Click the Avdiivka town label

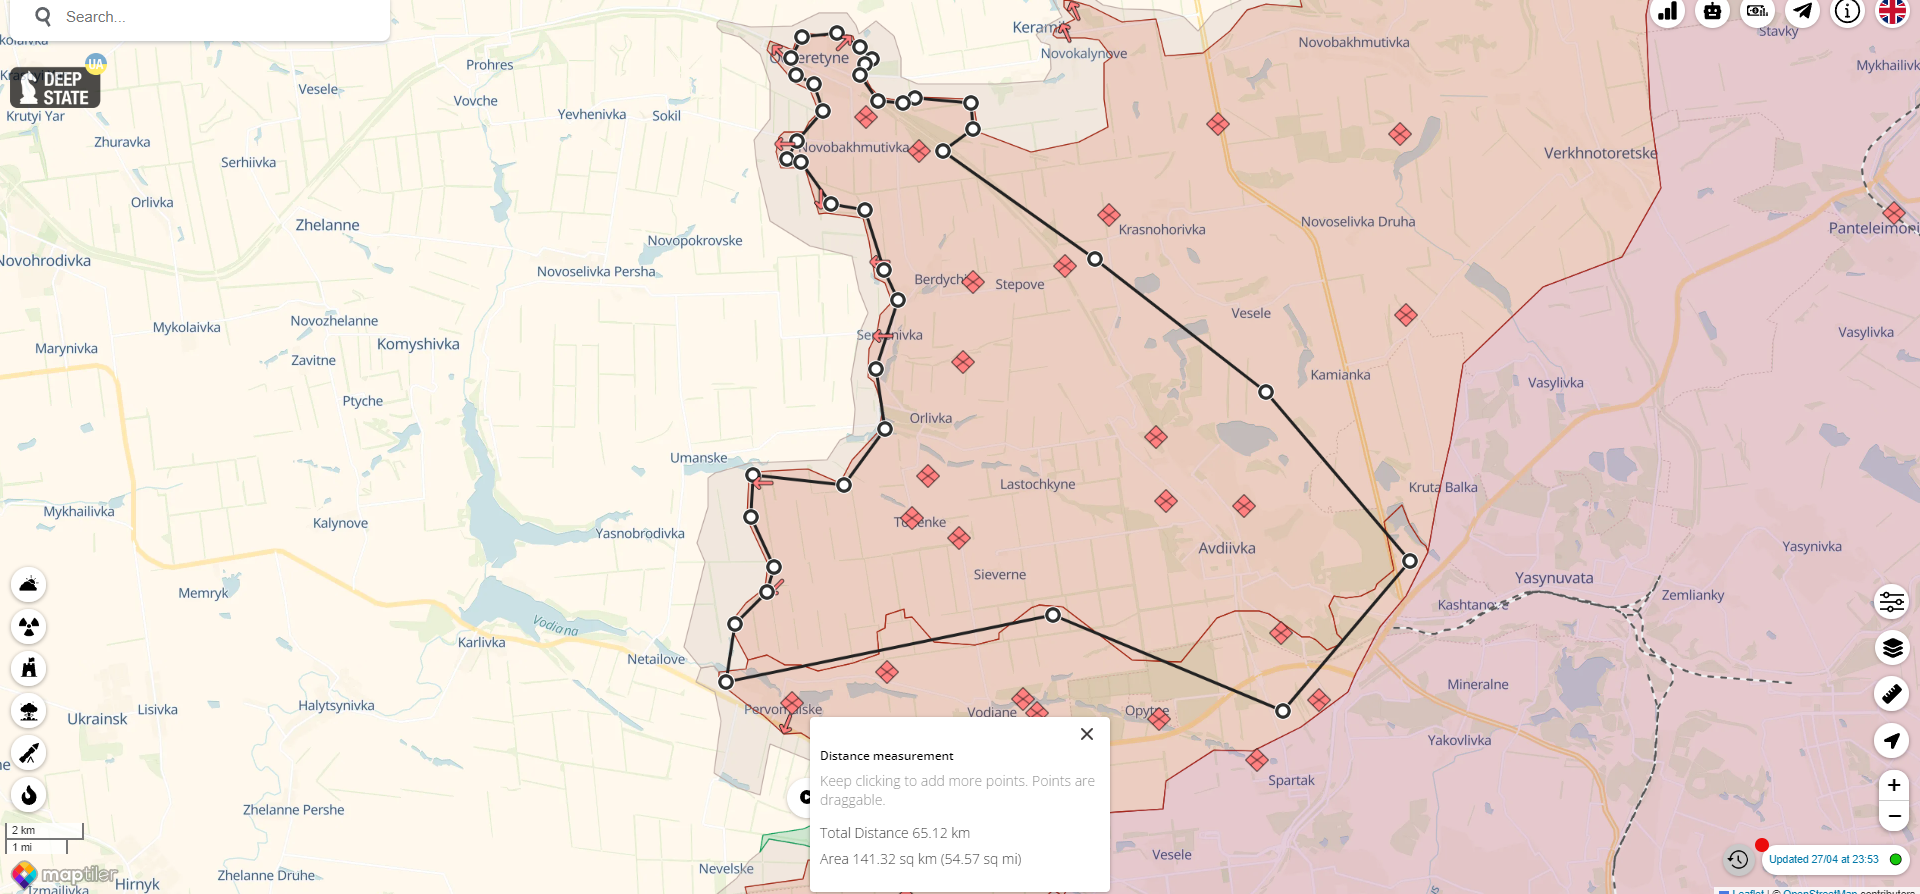(x=1227, y=548)
